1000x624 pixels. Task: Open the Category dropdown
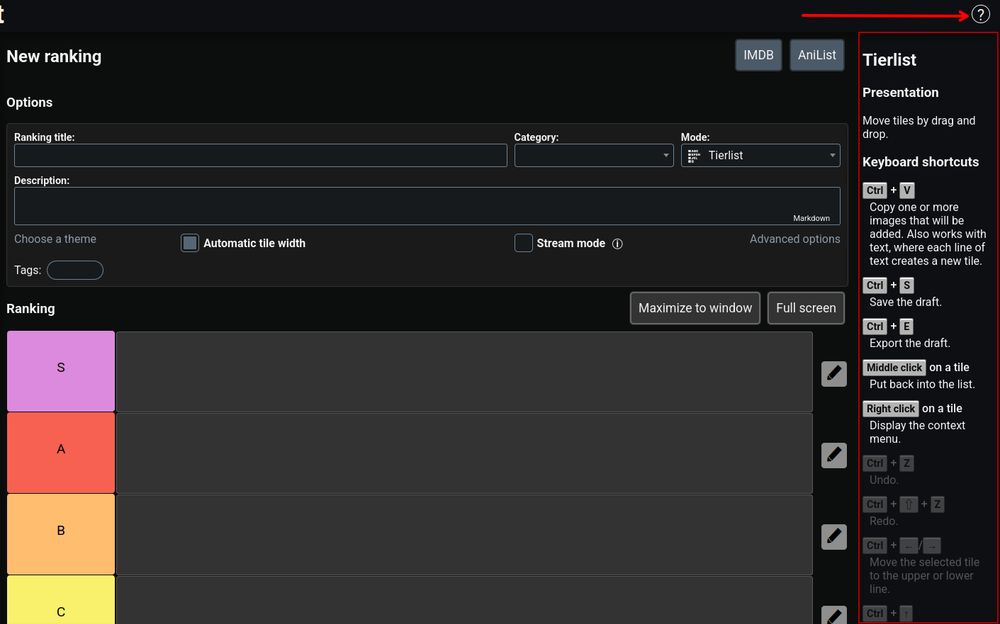pyautogui.click(x=594, y=155)
